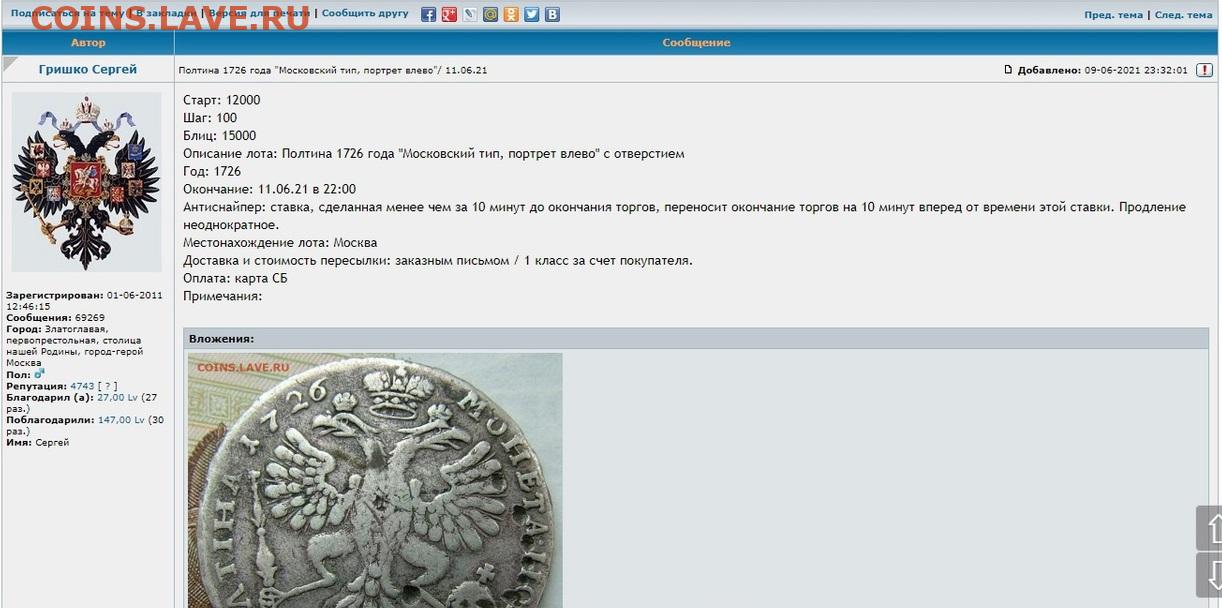The image size is (1222, 608).
Task: Click the 'Добавлено: 09-06-2021' timestamp
Action: click(1102, 70)
